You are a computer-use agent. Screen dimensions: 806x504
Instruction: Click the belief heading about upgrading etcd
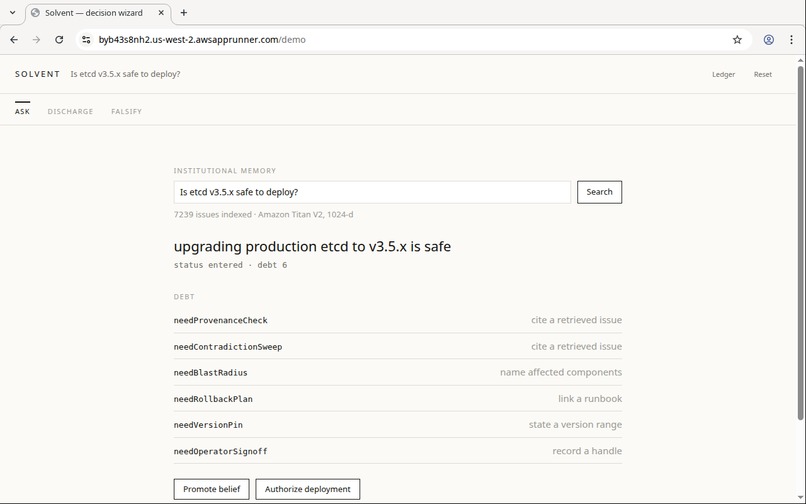(312, 246)
